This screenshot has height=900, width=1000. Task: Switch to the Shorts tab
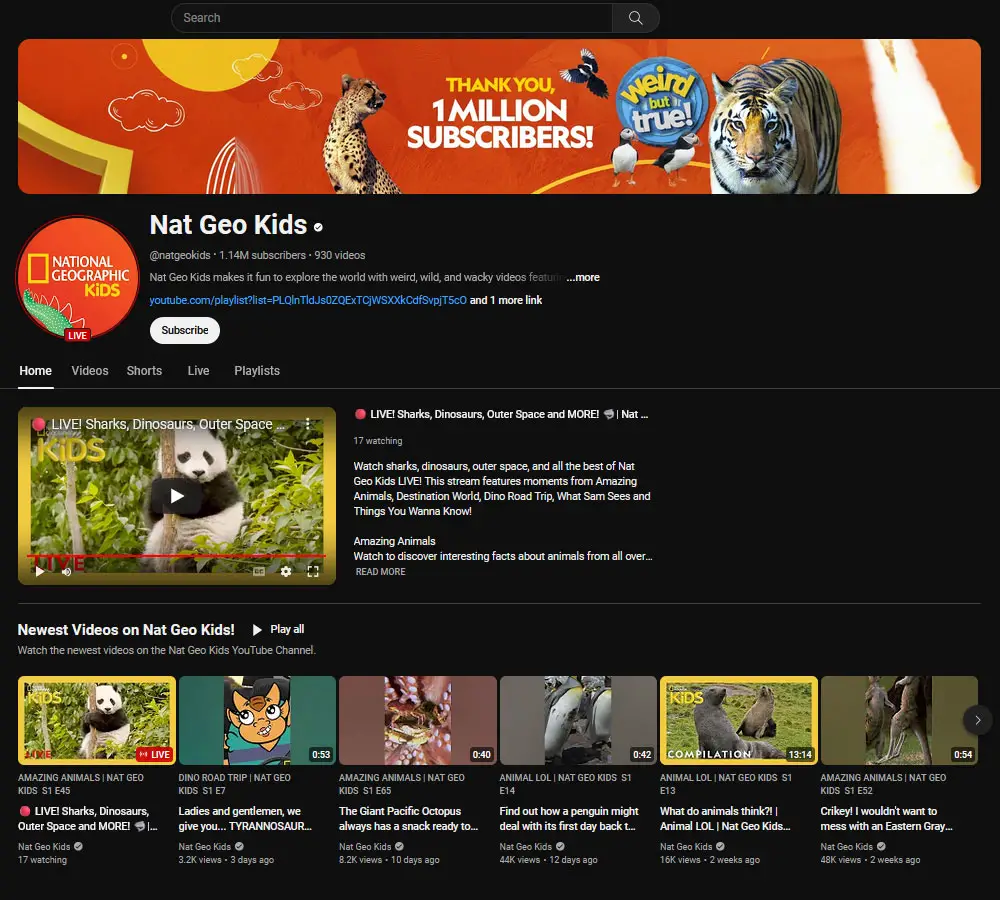point(144,371)
